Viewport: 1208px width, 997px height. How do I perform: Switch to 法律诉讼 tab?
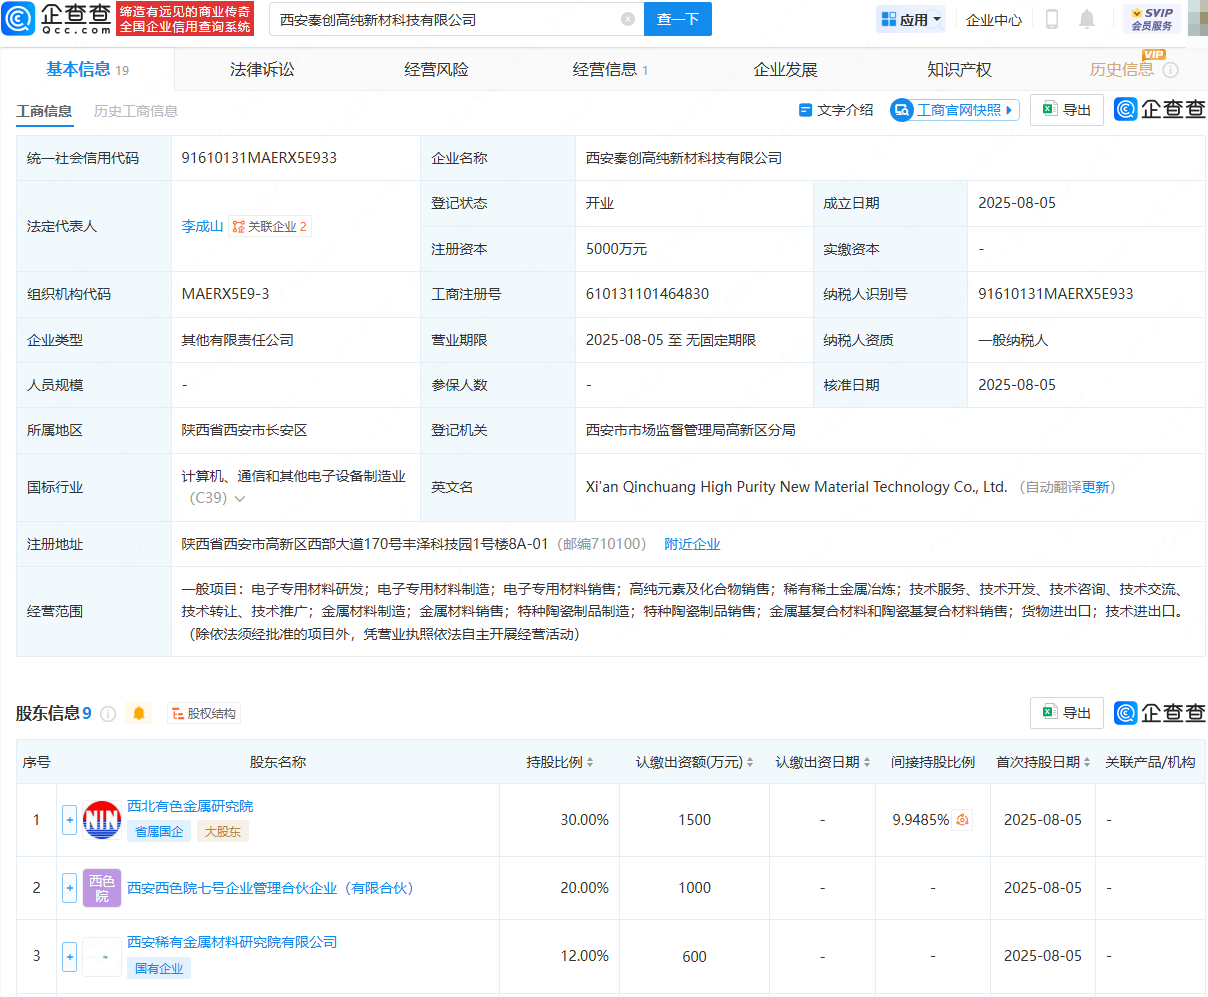262,70
